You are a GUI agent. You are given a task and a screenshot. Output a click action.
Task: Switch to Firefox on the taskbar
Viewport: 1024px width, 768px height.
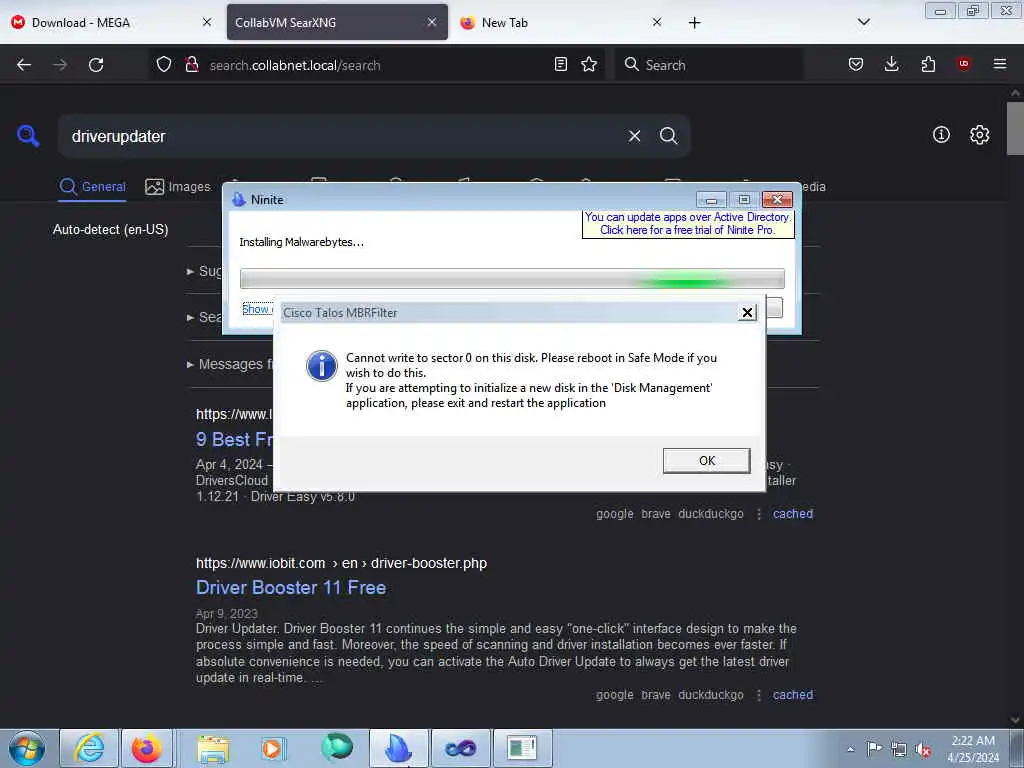pos(147,748)
